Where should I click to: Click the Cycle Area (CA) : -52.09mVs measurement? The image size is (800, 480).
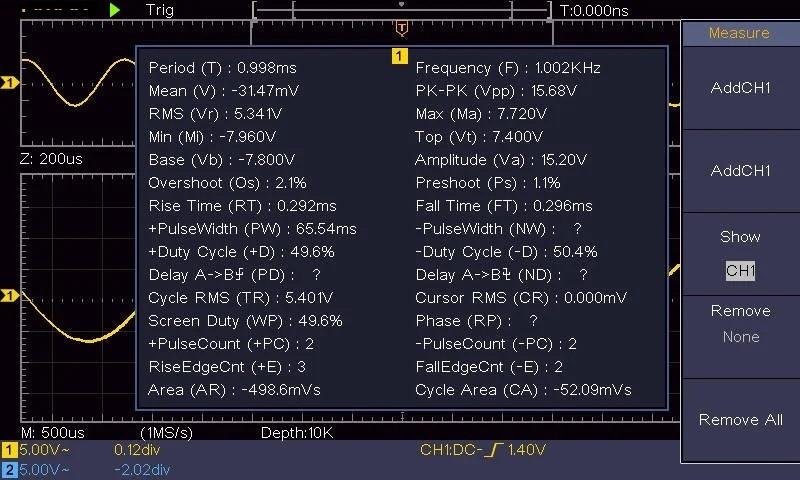[523, 390]
